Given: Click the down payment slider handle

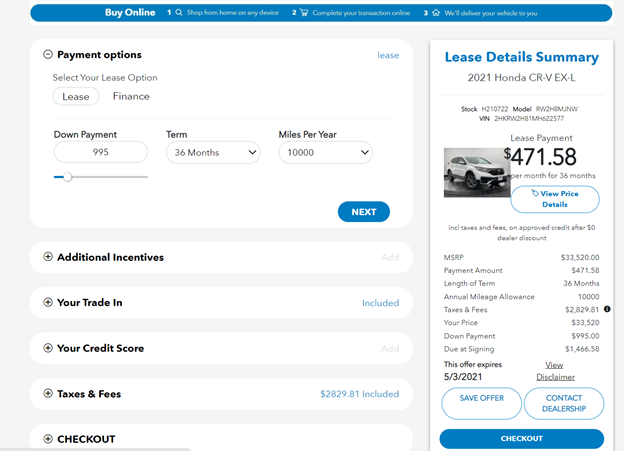Looking at the screenshot, I should [x=67, y=177].
